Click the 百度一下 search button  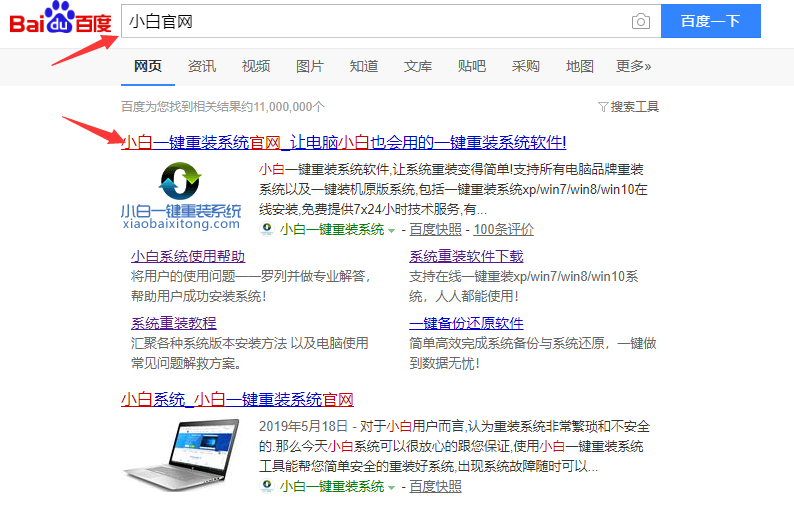(710, 21)
